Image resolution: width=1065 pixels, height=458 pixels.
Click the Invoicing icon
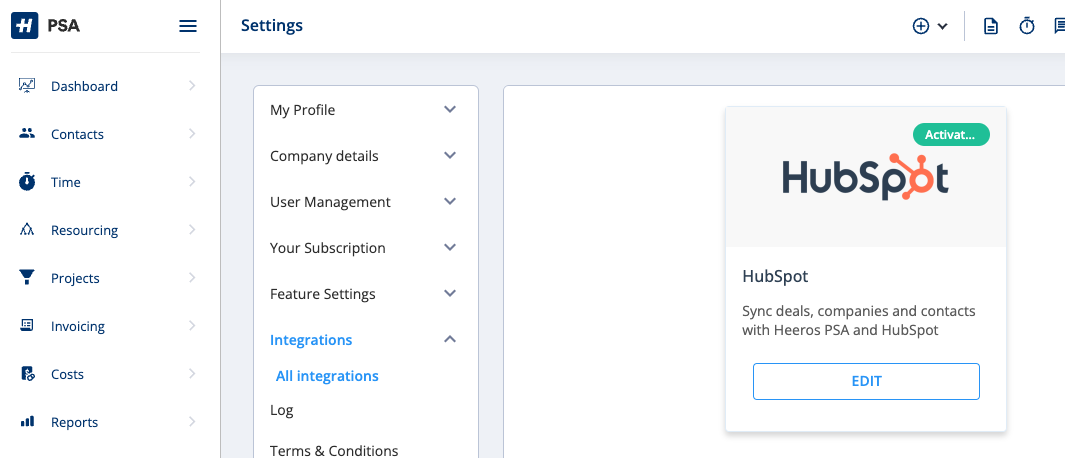click(26, 325)
